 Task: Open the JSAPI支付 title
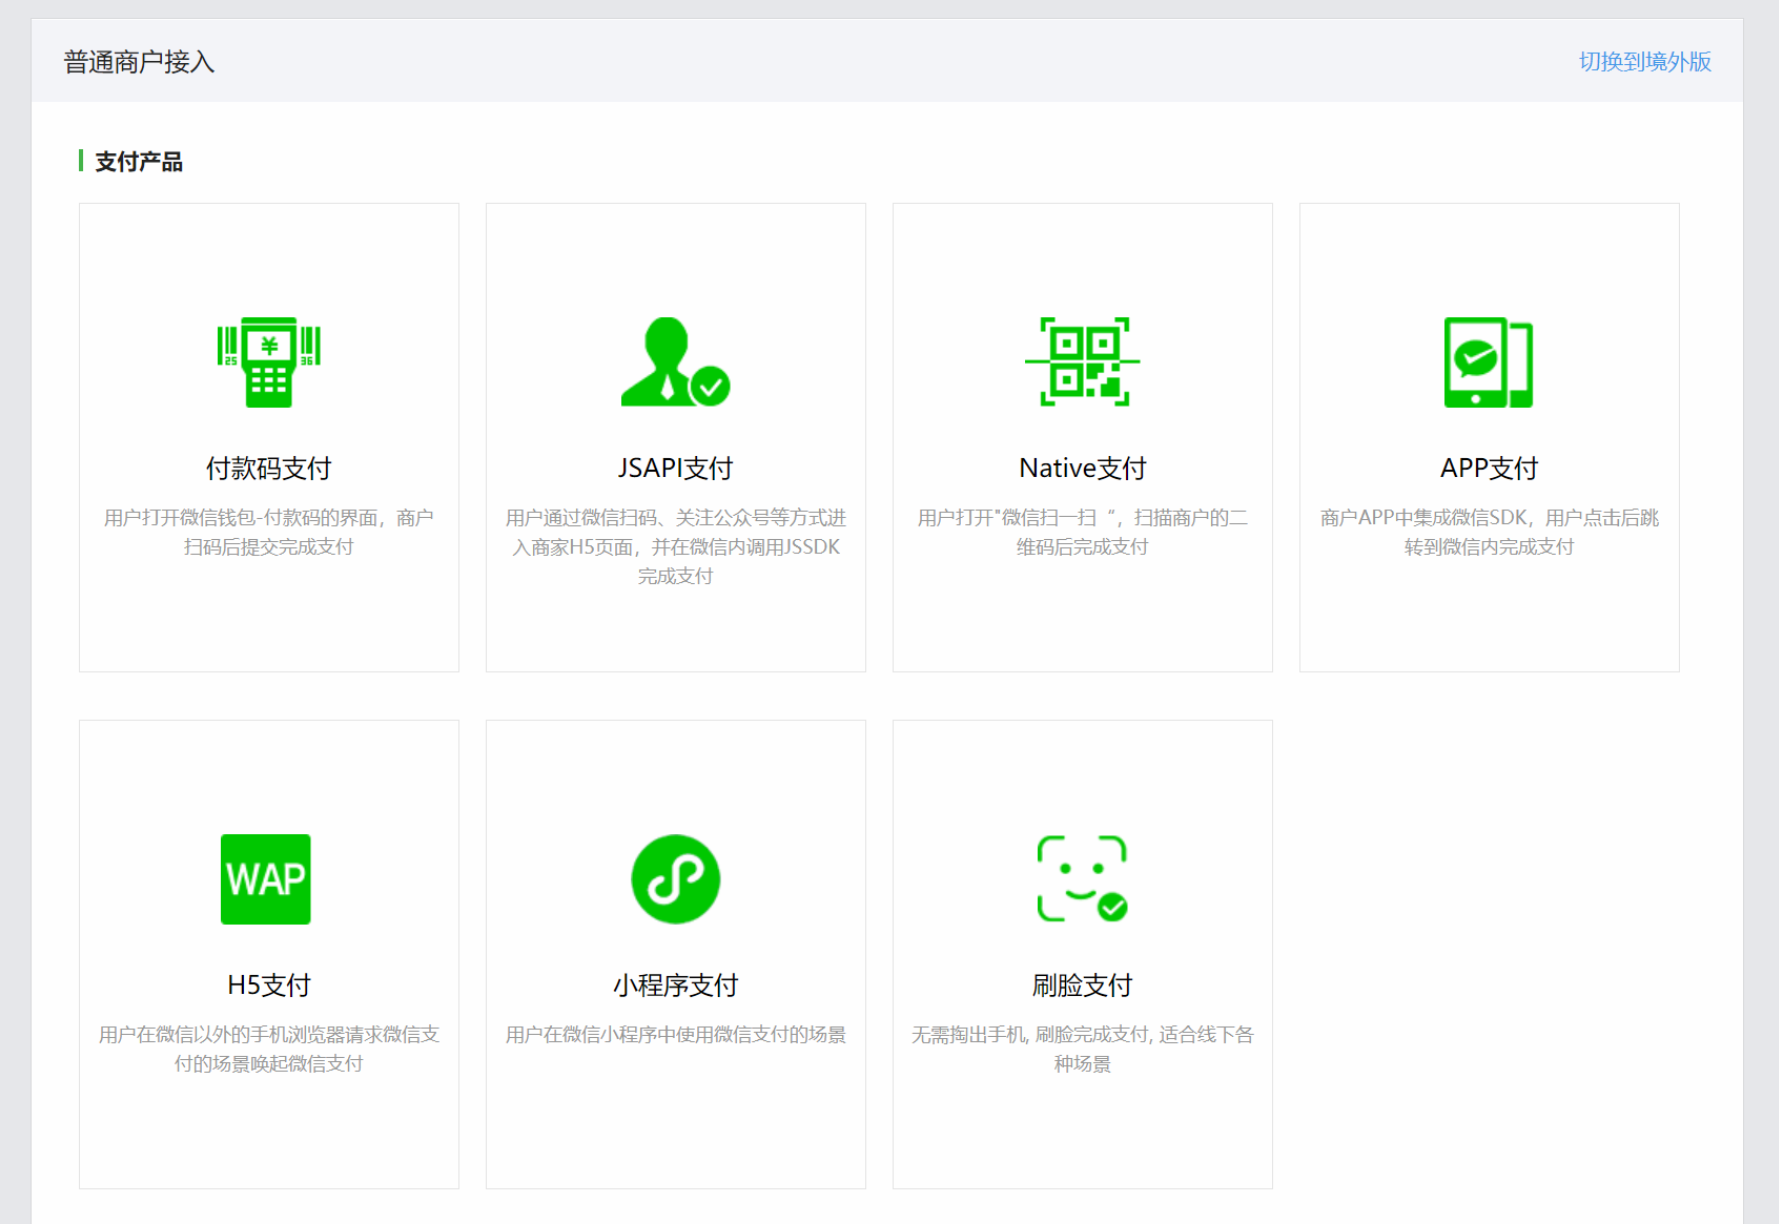tap(675, 468)
